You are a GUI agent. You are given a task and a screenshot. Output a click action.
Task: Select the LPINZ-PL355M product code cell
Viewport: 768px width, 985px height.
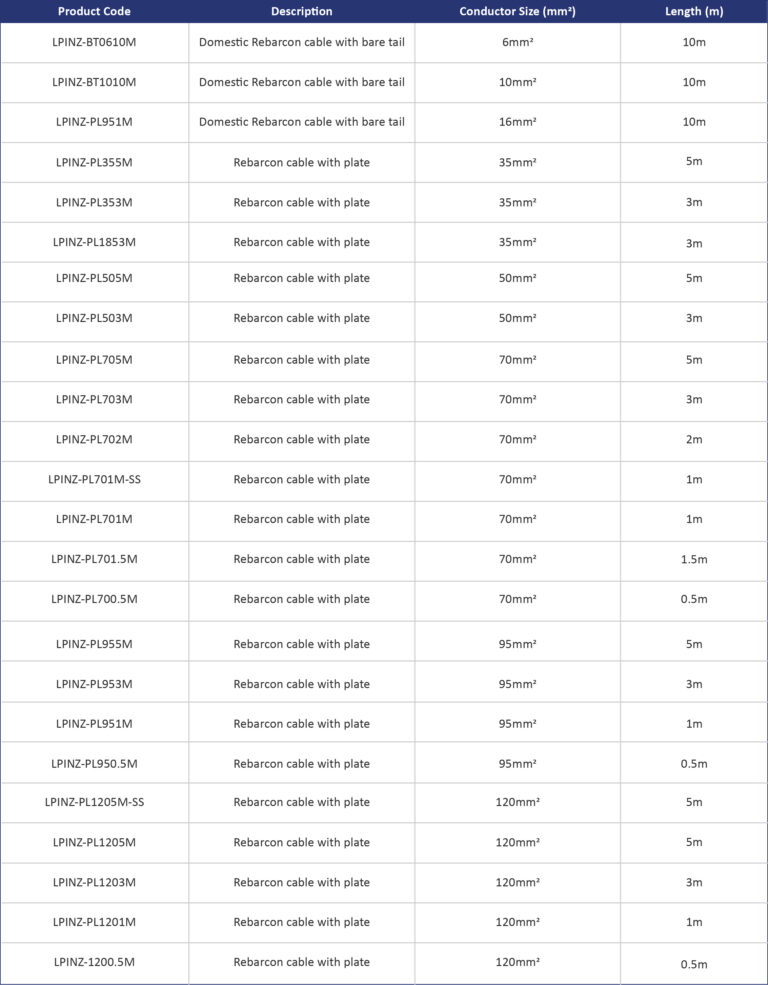point(94,162)
